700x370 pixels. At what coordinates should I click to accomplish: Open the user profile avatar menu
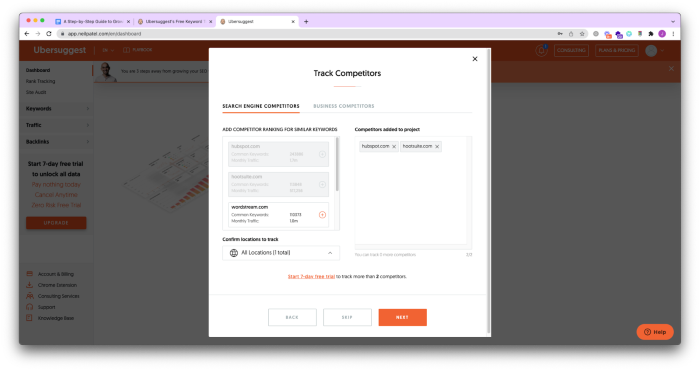click(x=651, y=50)
